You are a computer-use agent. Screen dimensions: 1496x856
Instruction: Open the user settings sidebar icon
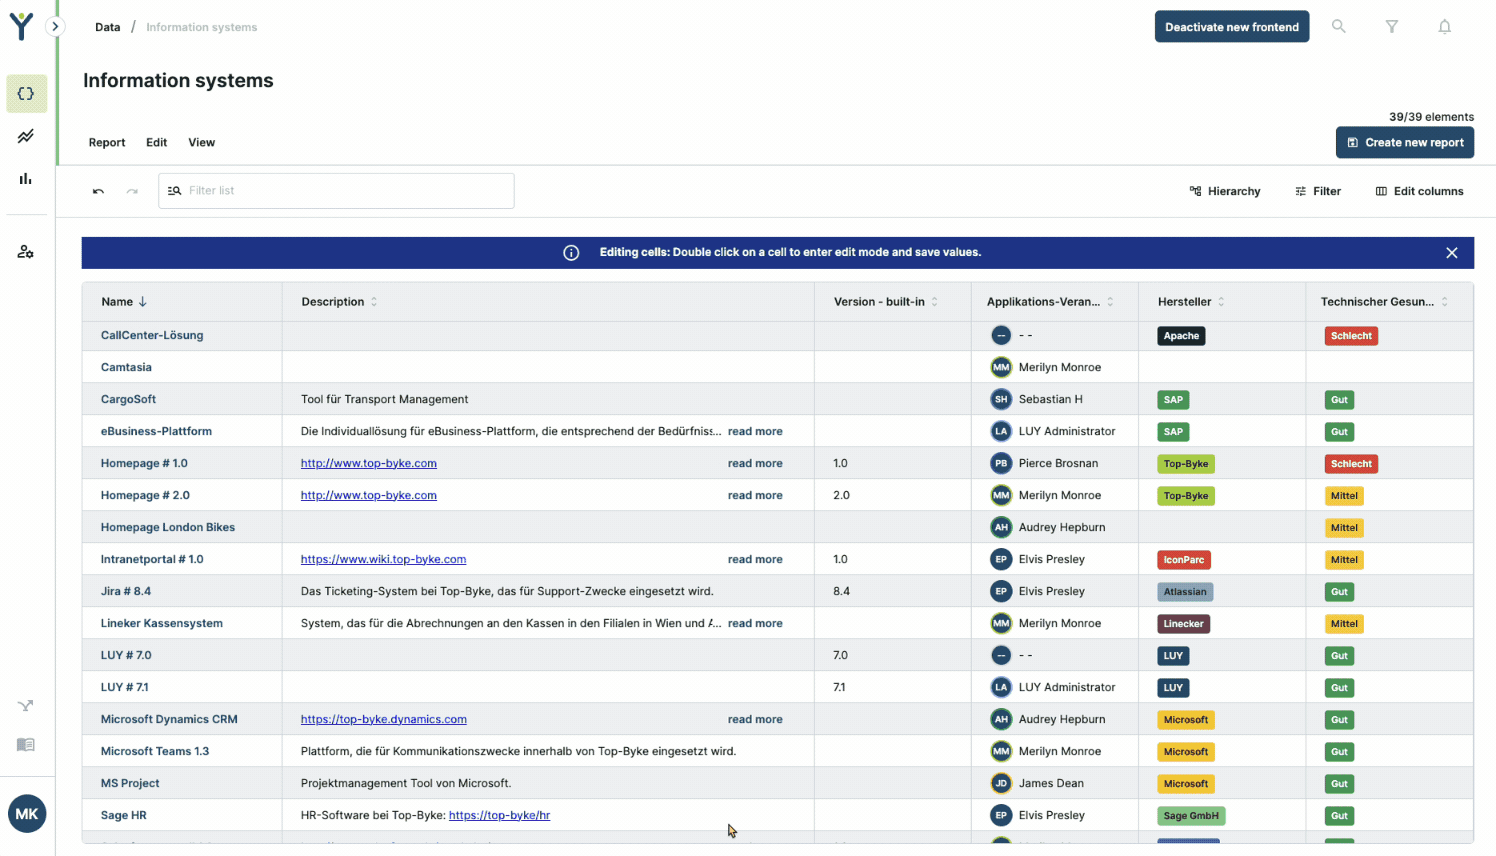pos(26,252)
